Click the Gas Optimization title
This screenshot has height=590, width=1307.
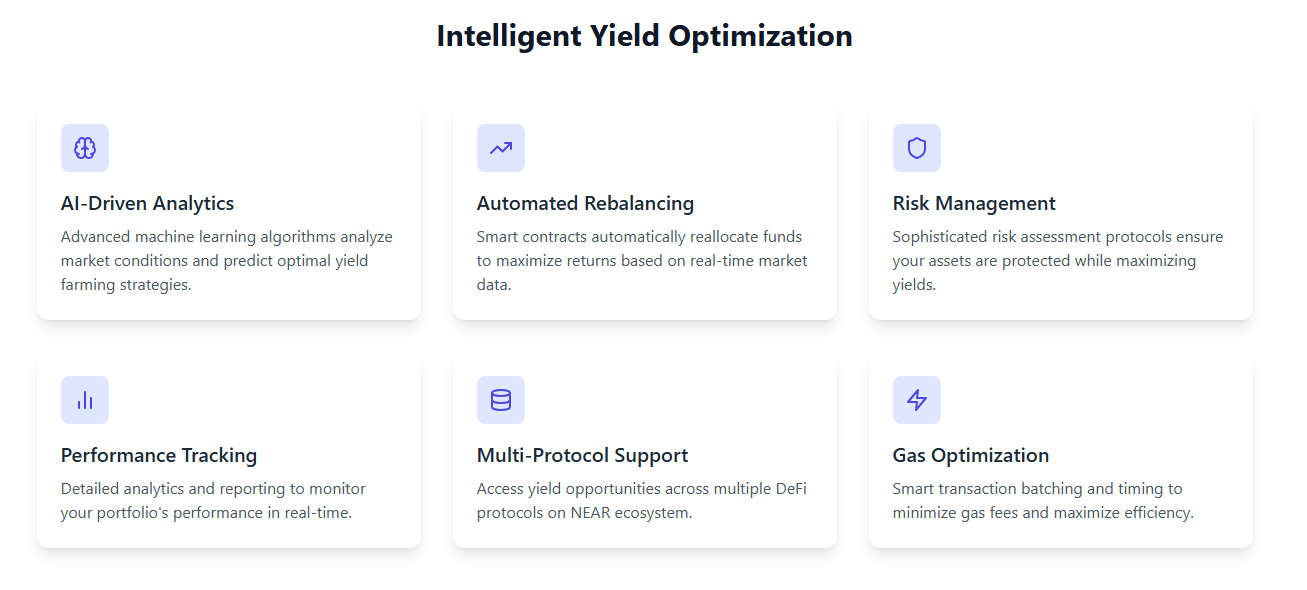point(970,455)
